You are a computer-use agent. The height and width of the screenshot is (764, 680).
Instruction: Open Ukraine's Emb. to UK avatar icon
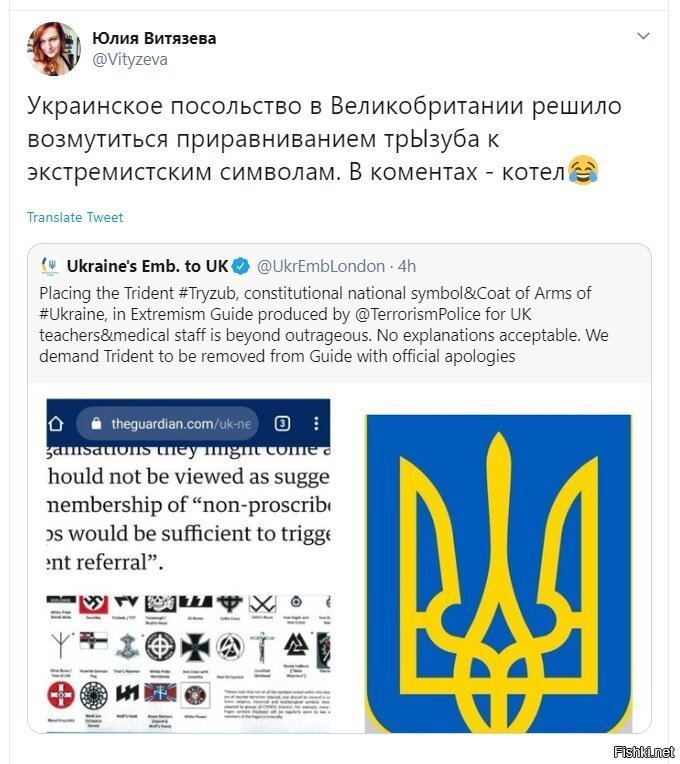tap(50, 267)
